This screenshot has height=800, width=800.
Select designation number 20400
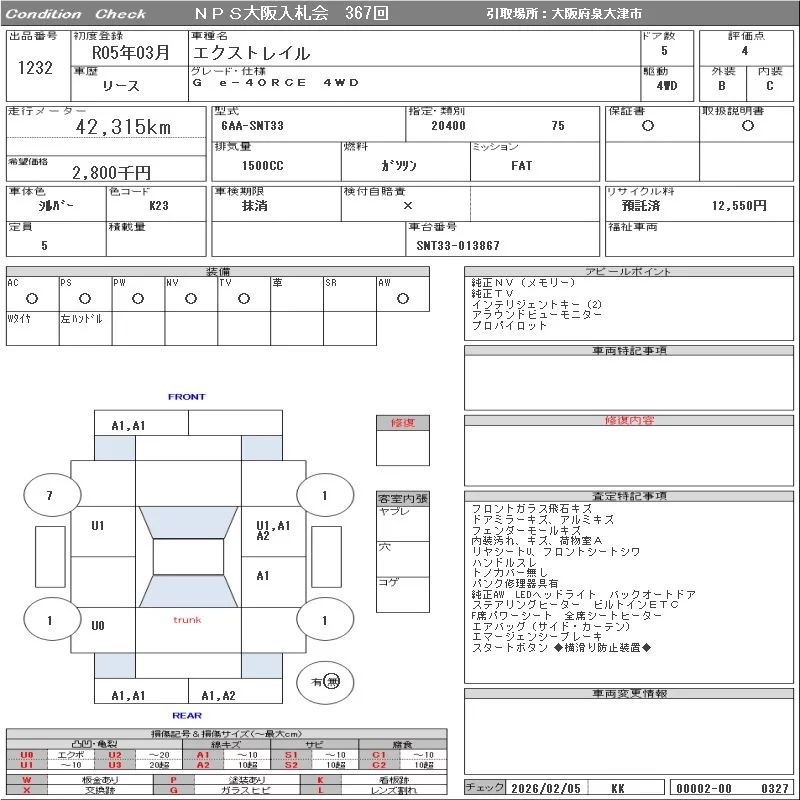click(448, 126)
